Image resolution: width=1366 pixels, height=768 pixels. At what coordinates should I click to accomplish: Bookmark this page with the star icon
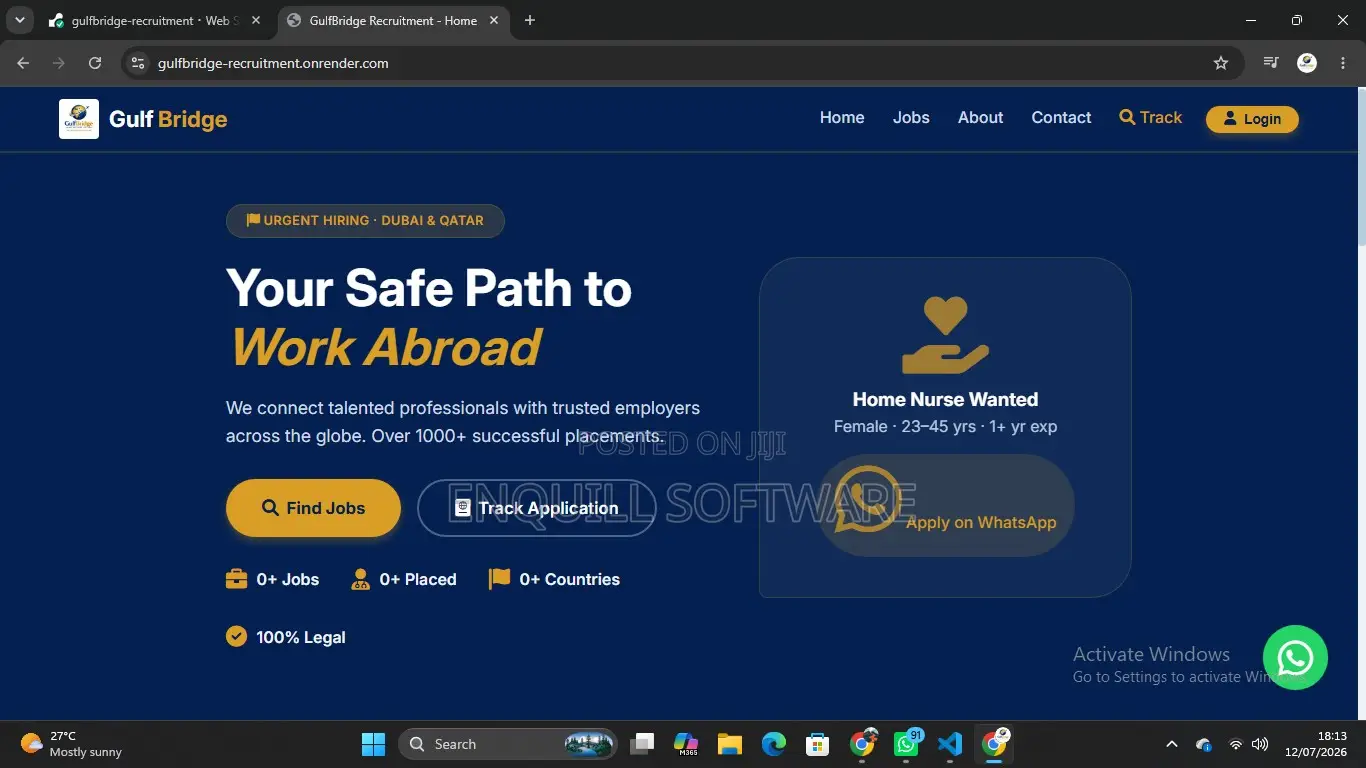(x=1220, y=63)
